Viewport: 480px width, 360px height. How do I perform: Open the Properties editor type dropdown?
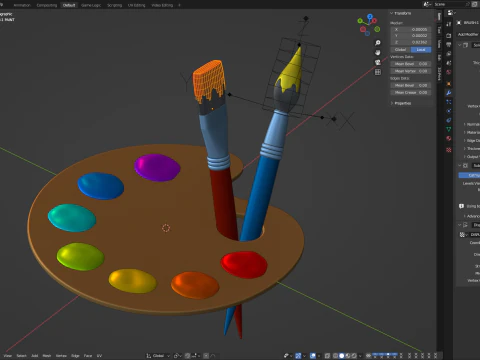click(451, 13)
